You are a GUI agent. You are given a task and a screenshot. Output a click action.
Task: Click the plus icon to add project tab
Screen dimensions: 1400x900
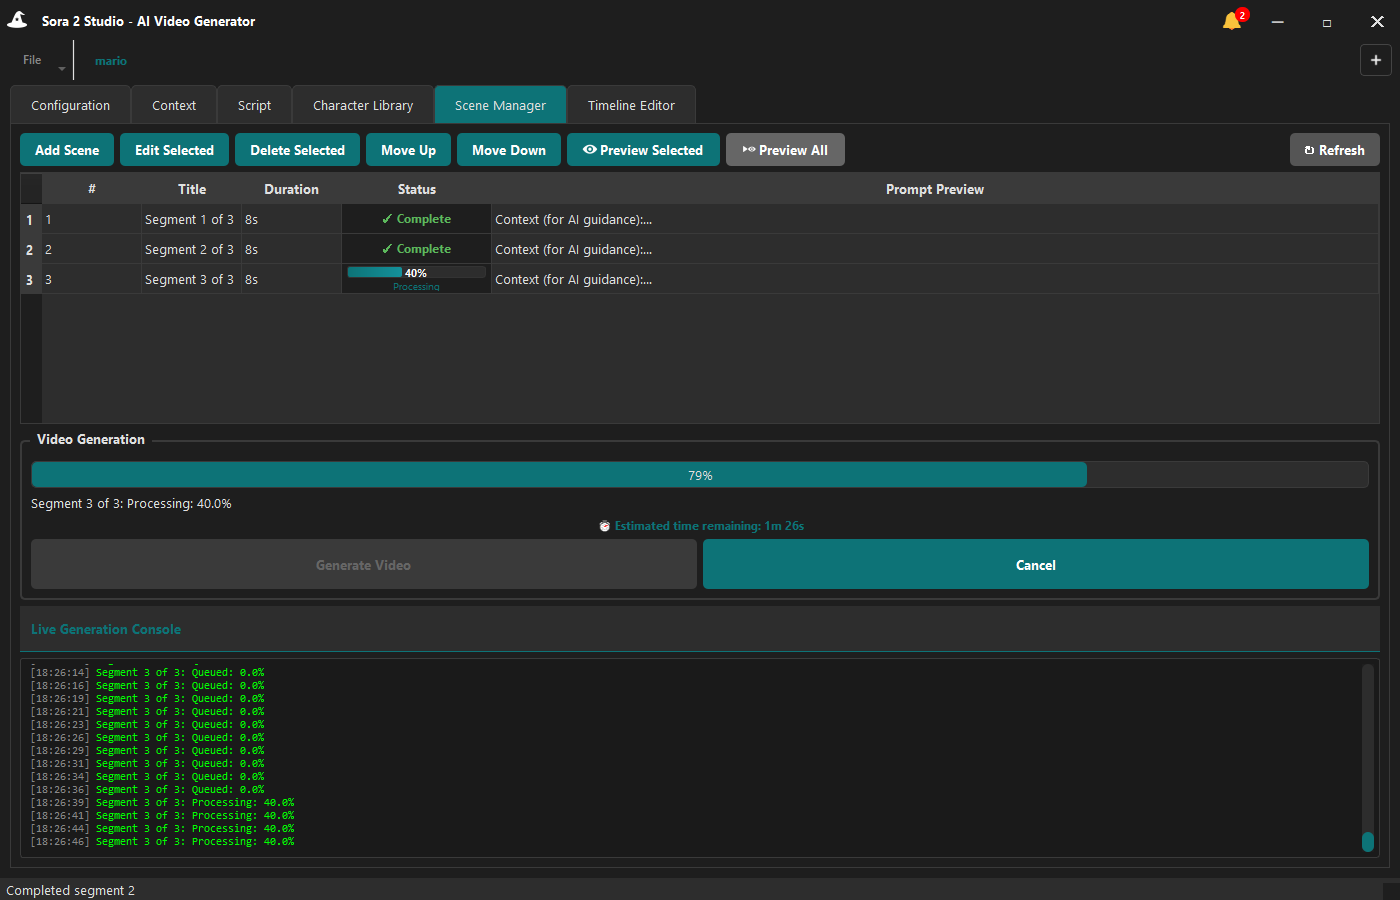click(x=1376, y=60)
